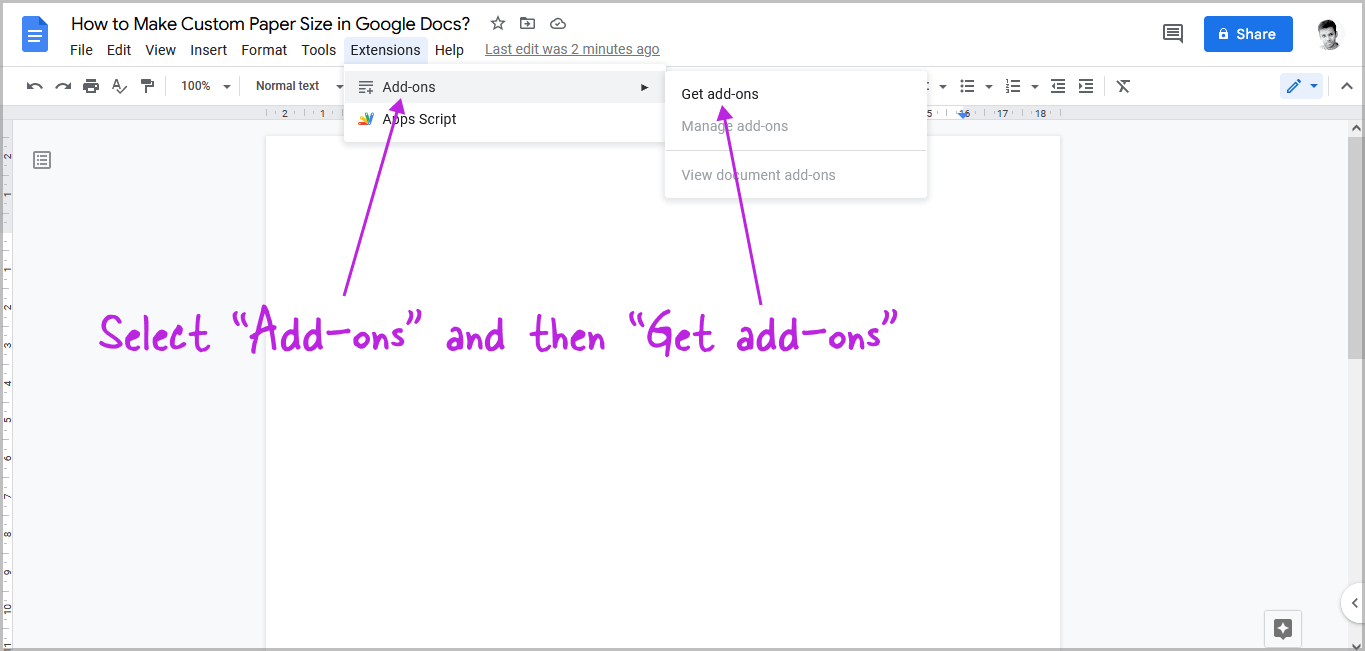Clear formatting from text
This screenshot has width=1365, height=651.
[x=1122, y=86]
